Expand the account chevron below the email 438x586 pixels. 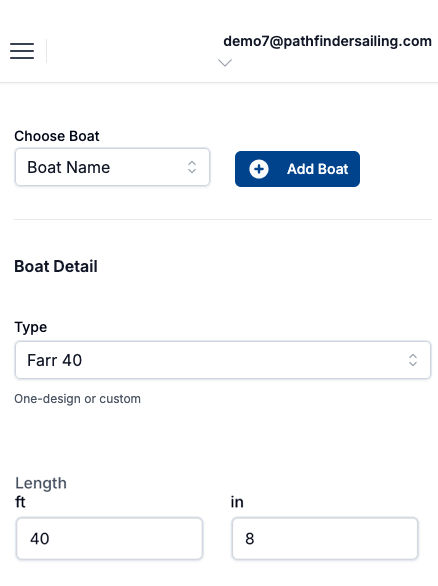pos(225,62)
